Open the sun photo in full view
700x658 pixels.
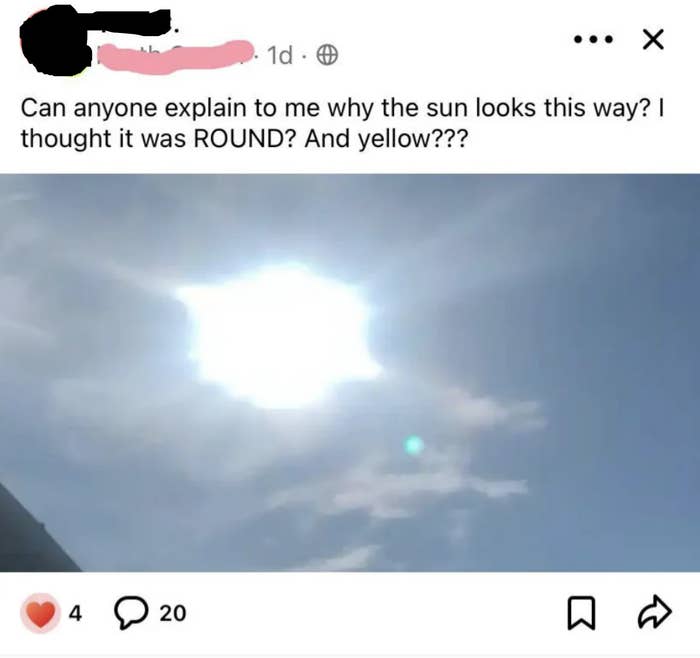click(x=350, y=373)
